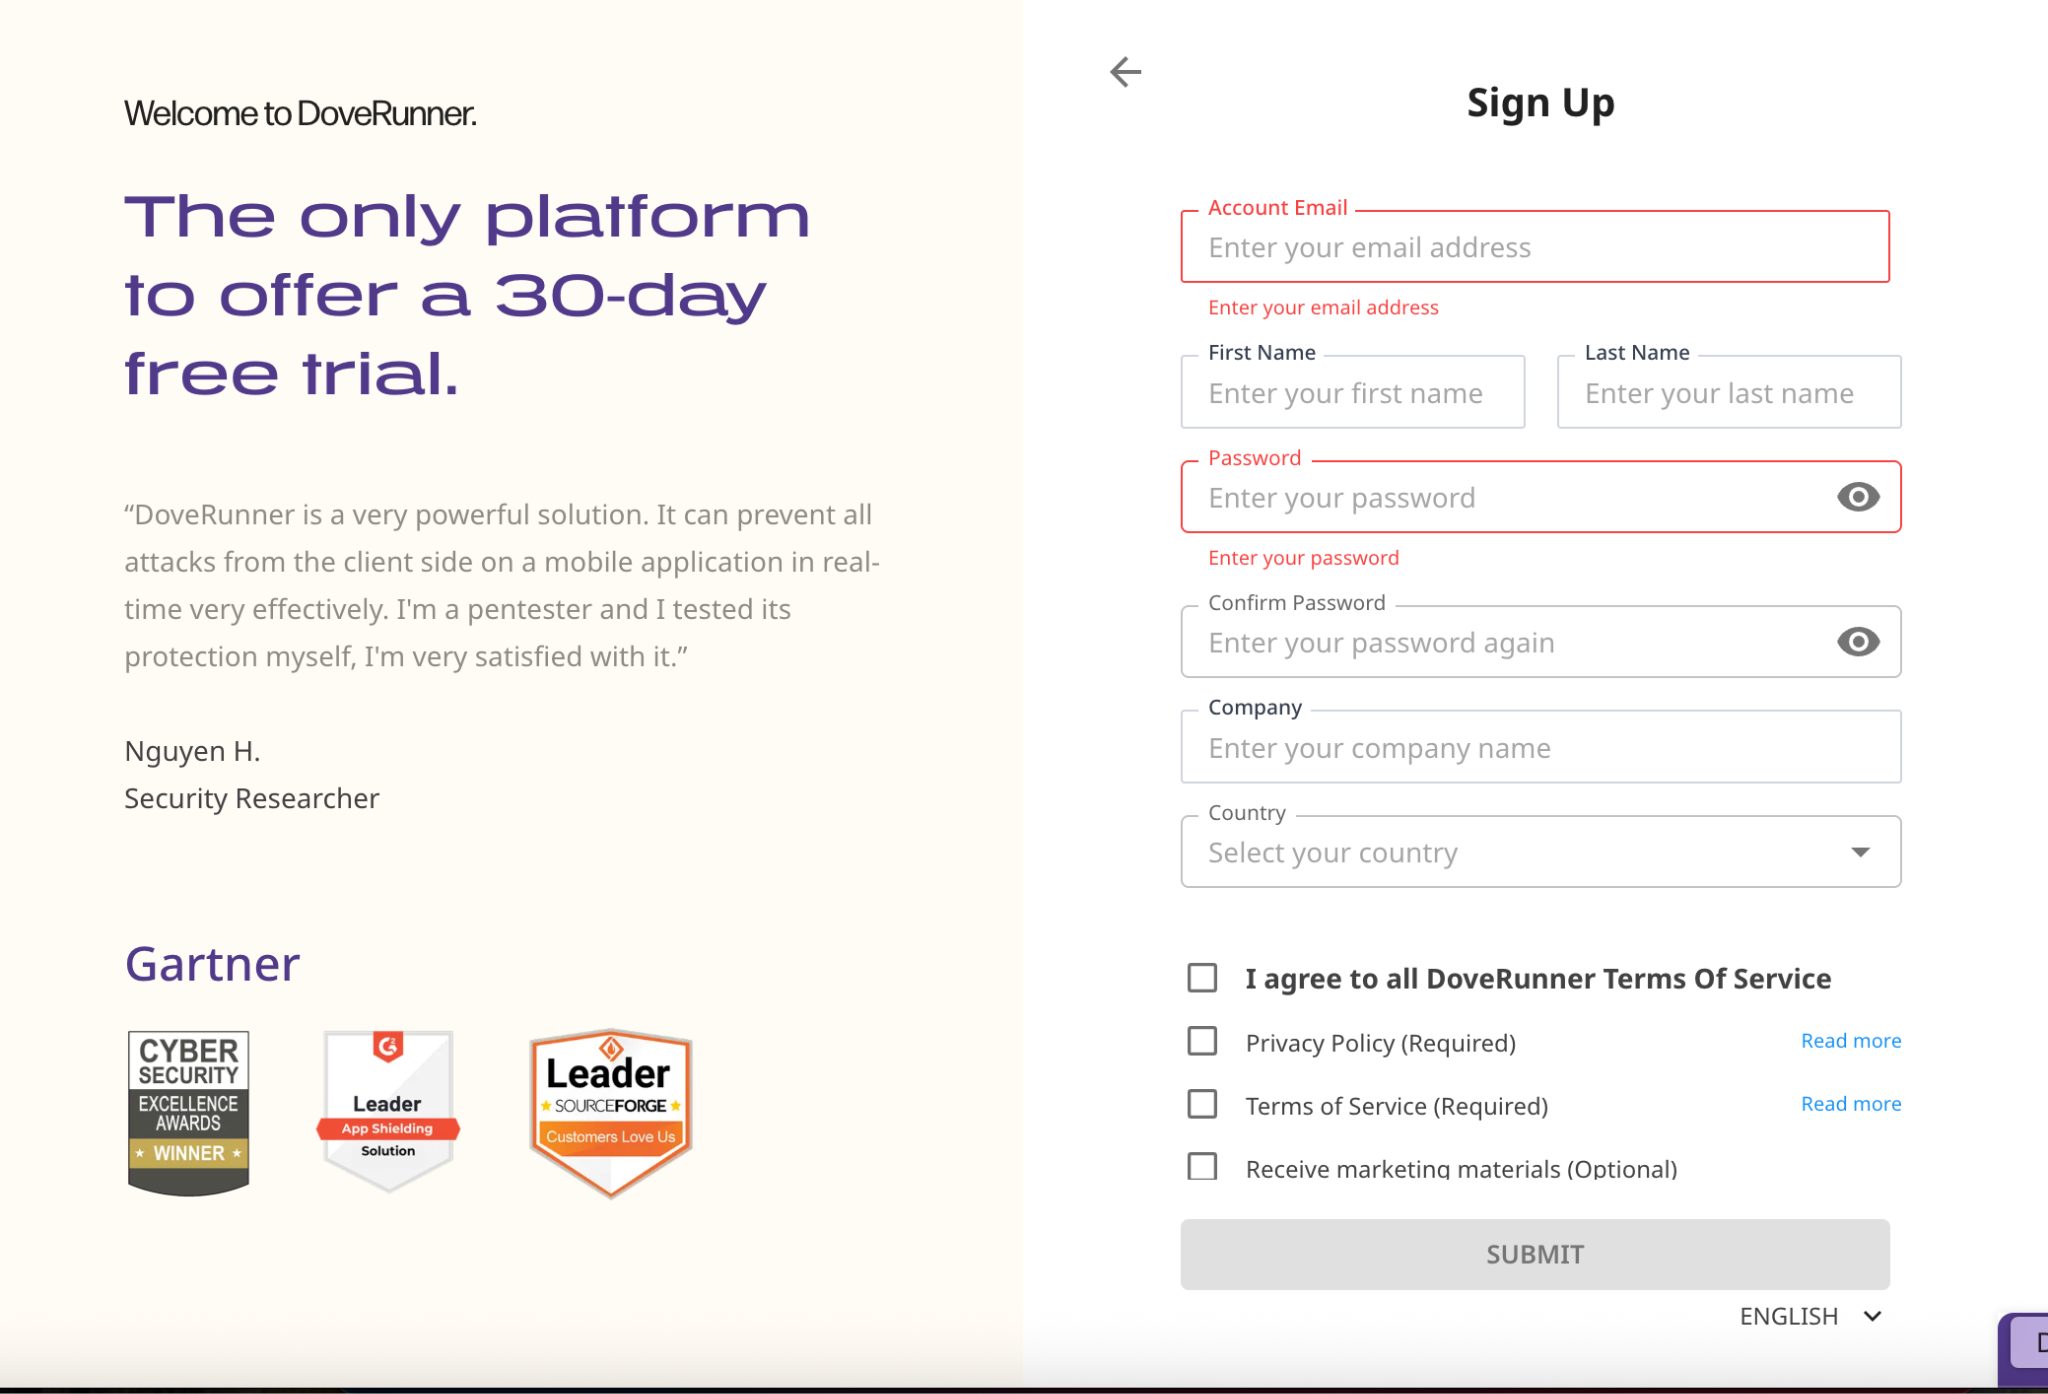Screen dimensions: 2048x1394
Task: Open Read more for Privacy Policy
Action: pos(1851,1041)
